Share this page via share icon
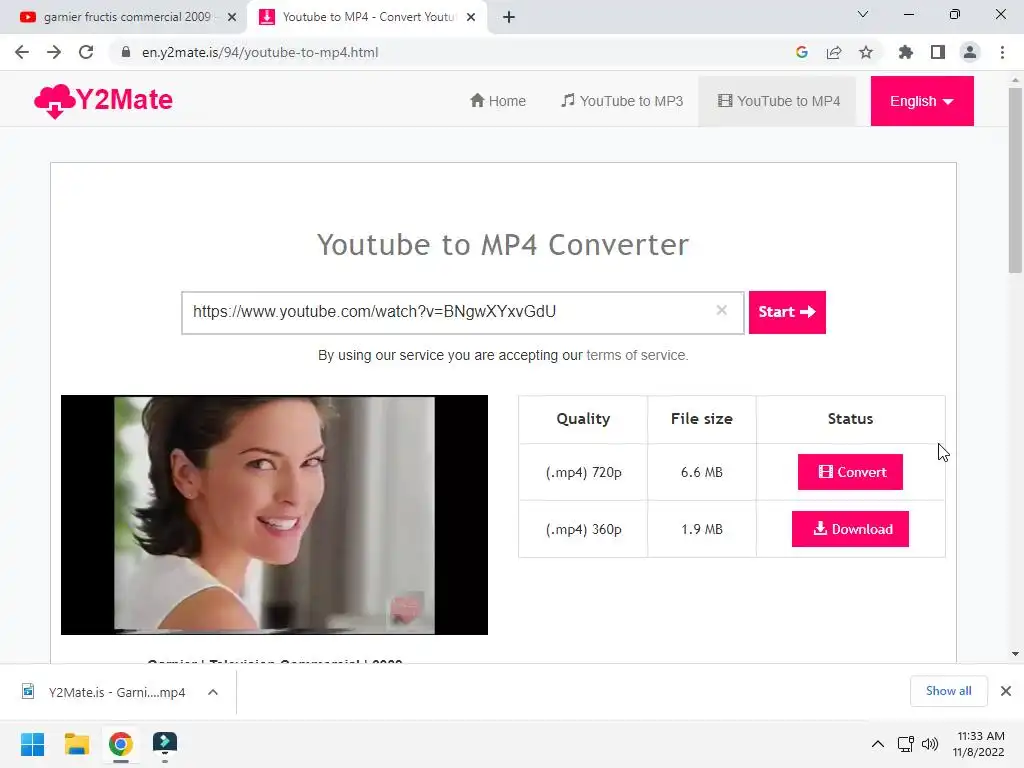The width and height of the screenshot is (1024, 768). [x=834, y=52]
